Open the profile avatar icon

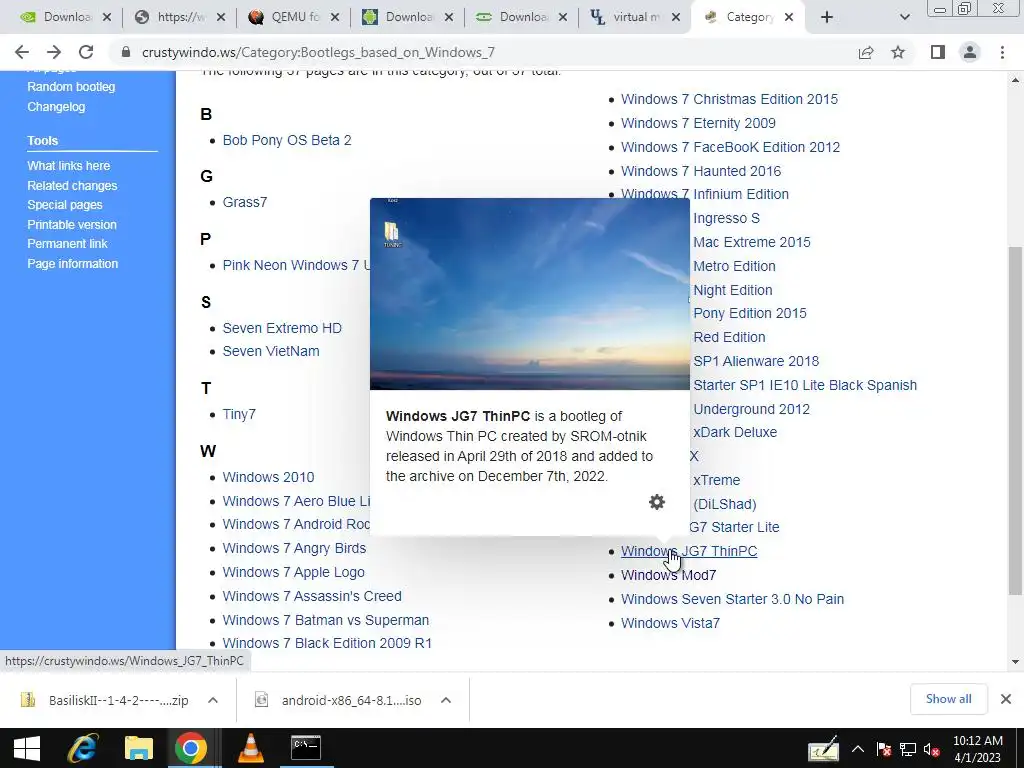(x=970, y=52)
